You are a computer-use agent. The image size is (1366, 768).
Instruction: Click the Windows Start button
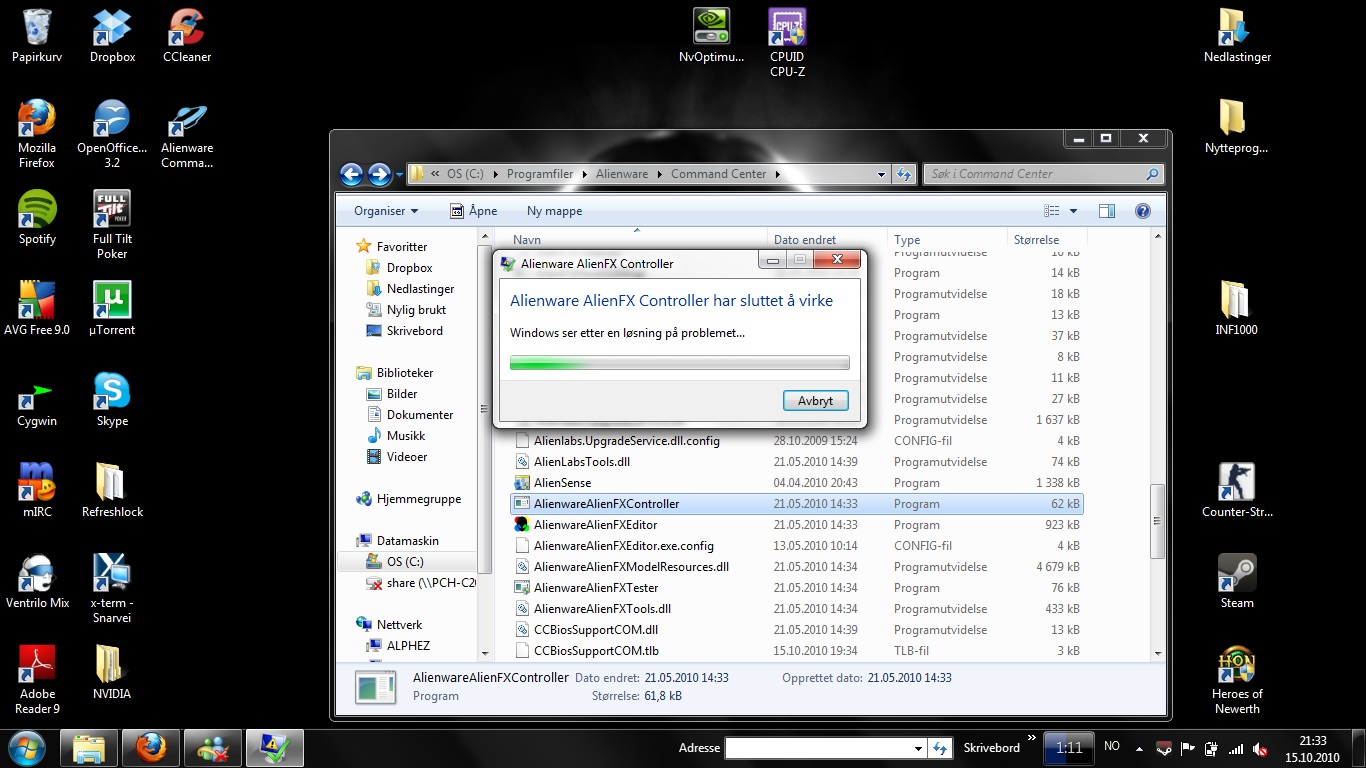tap(26, 748)
